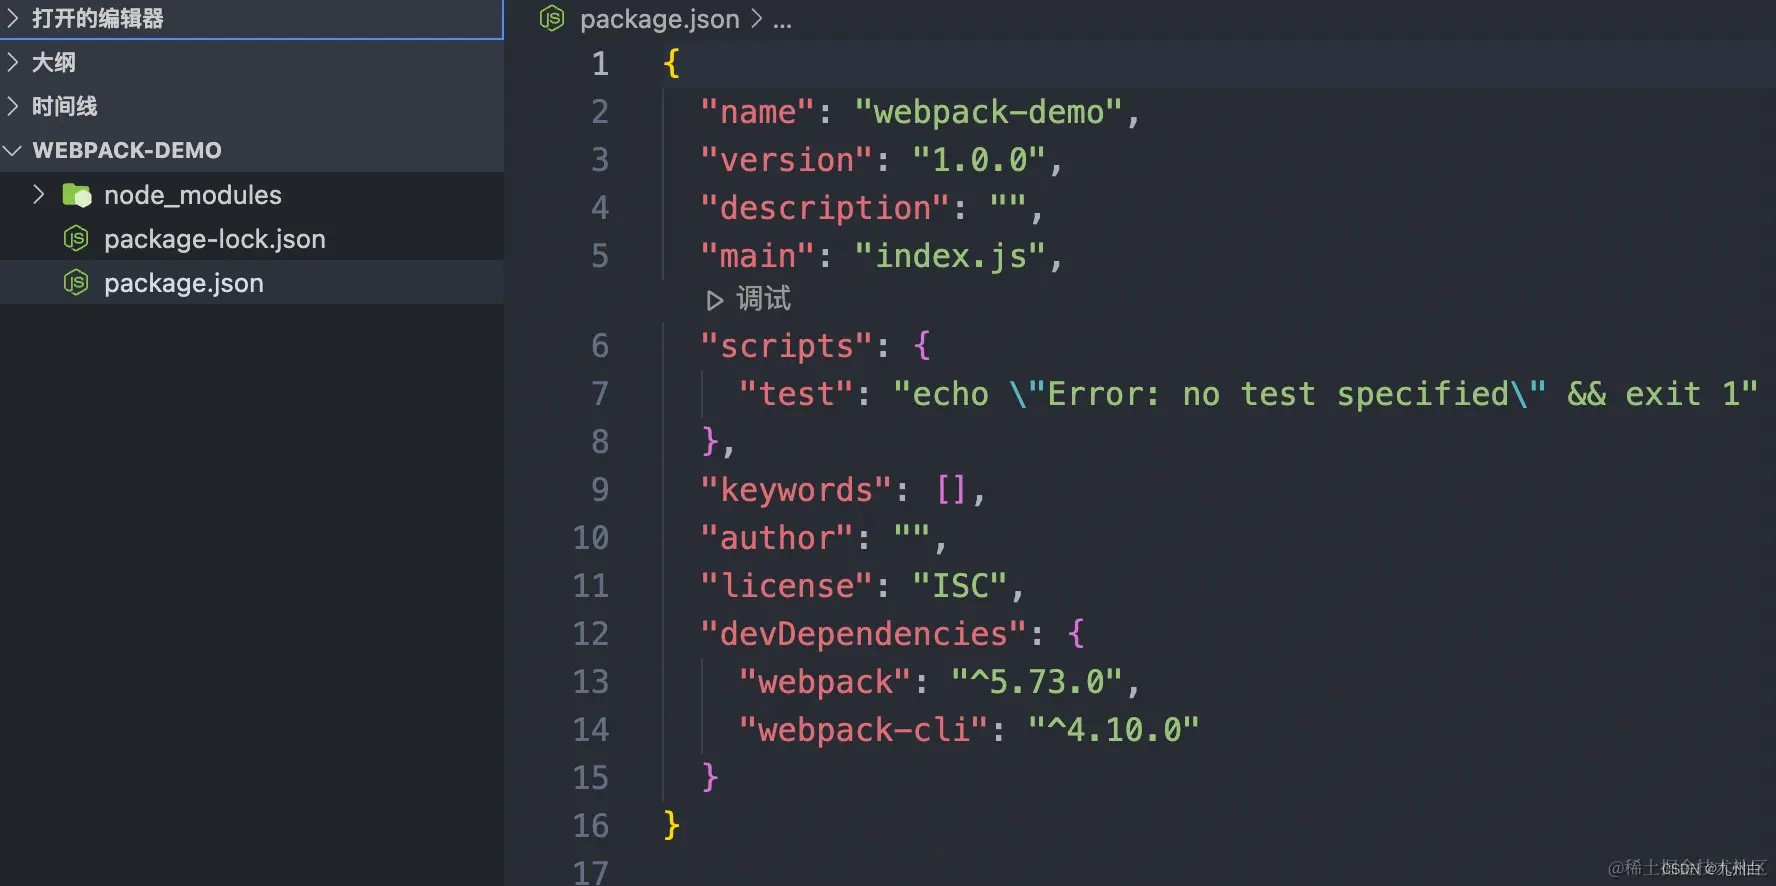Click the "^5.73.0" version value

click(x=1037, y=682)
